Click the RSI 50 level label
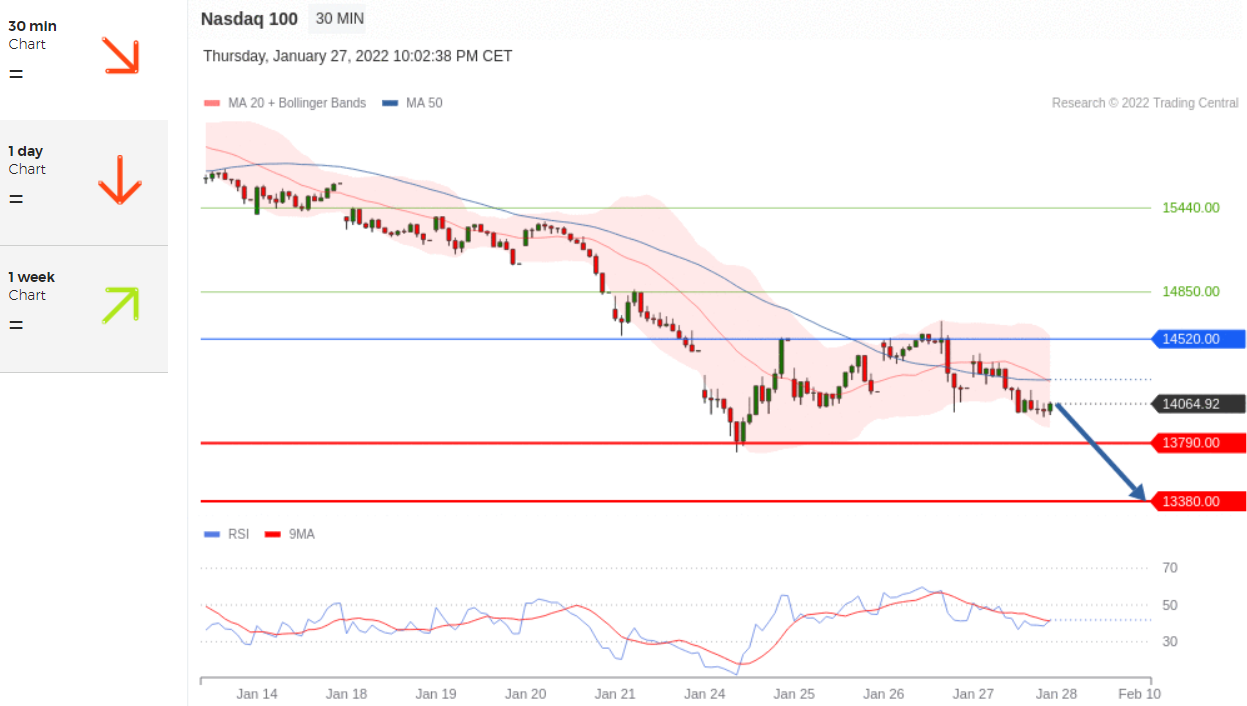1247x706 pixels. click(1170, 605)
